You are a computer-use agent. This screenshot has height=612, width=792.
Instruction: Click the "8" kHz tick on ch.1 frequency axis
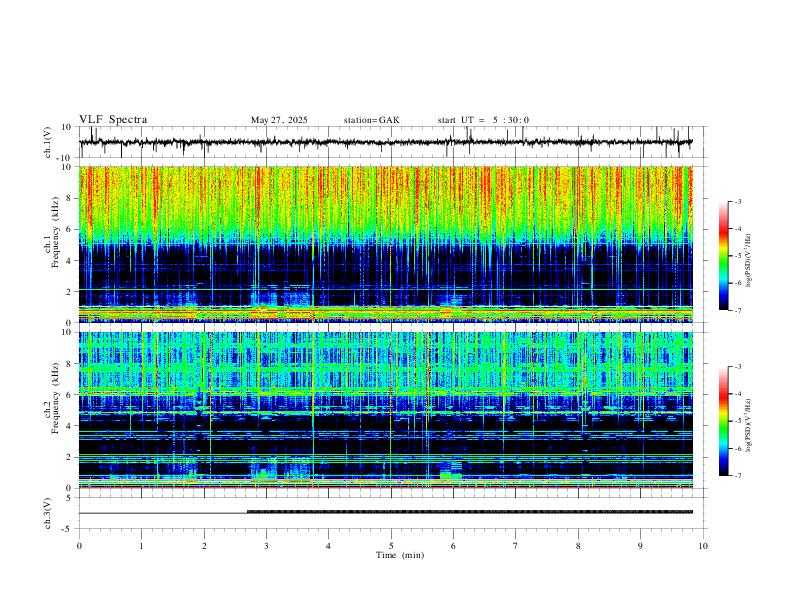[69, 198]
